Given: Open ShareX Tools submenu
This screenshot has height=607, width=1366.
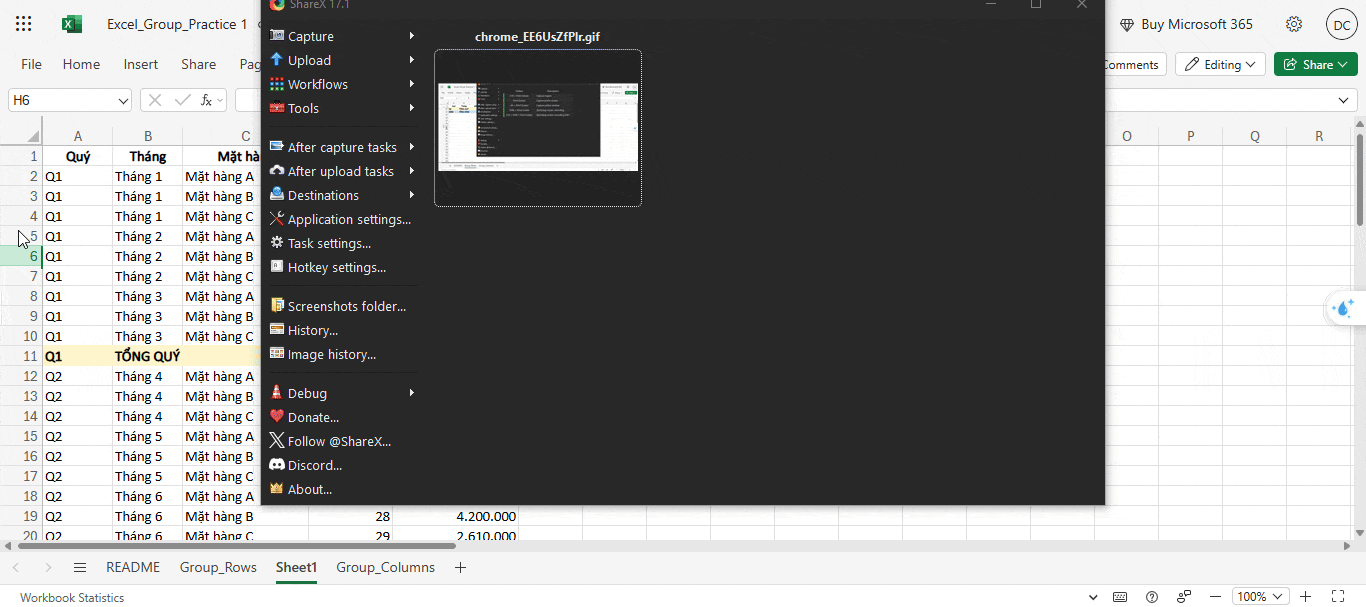Looking at the screenshot, I should [x=343, y=108].
